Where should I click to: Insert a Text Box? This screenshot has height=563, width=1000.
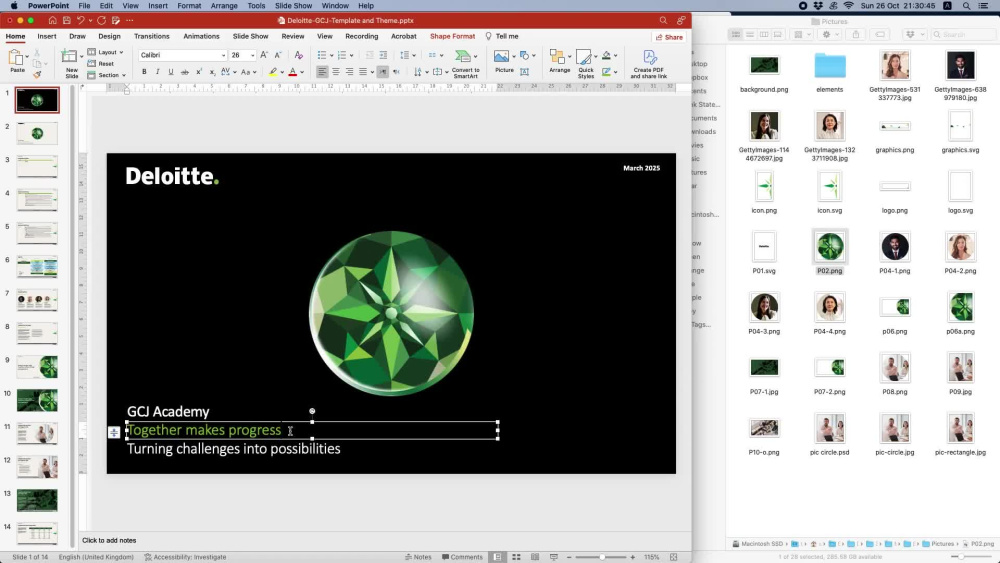click(524, 72)
